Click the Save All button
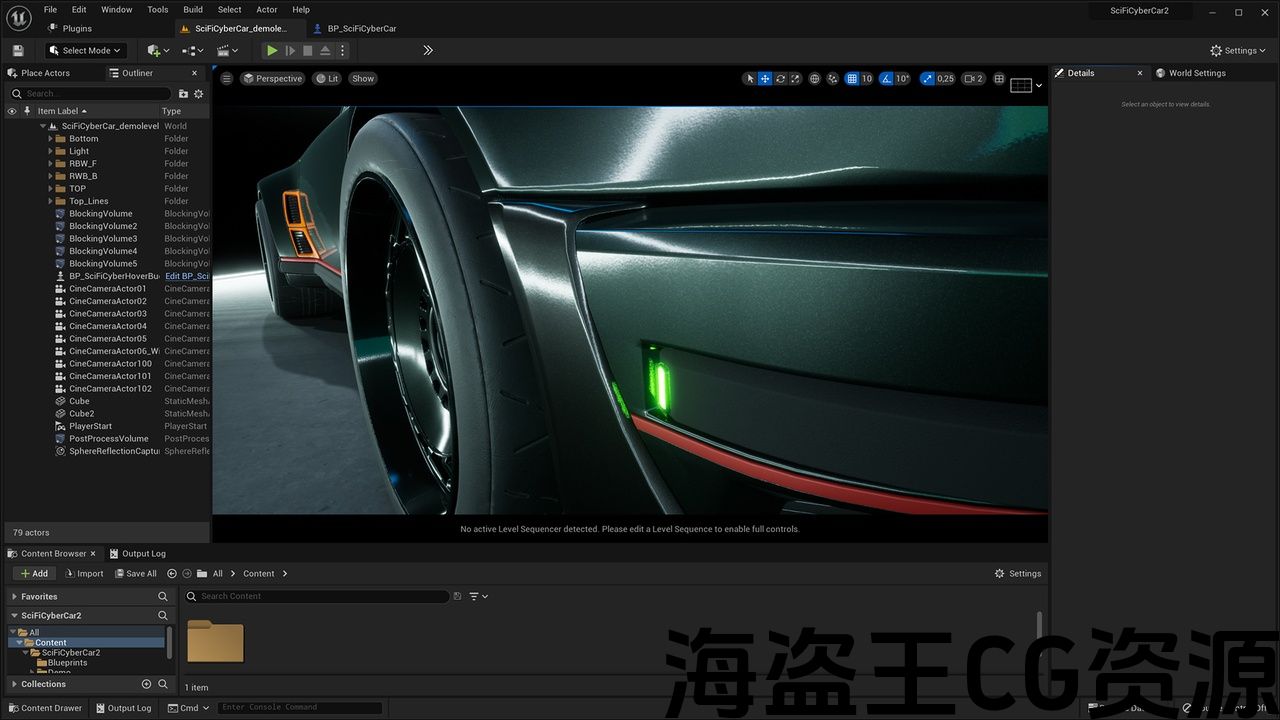Image resolution: width=1280 pixels, height=720 pixels. (x=135, y=574)
